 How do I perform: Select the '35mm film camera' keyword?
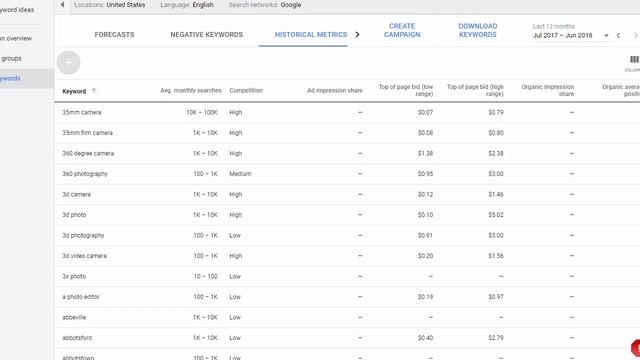tap(87, 133)
